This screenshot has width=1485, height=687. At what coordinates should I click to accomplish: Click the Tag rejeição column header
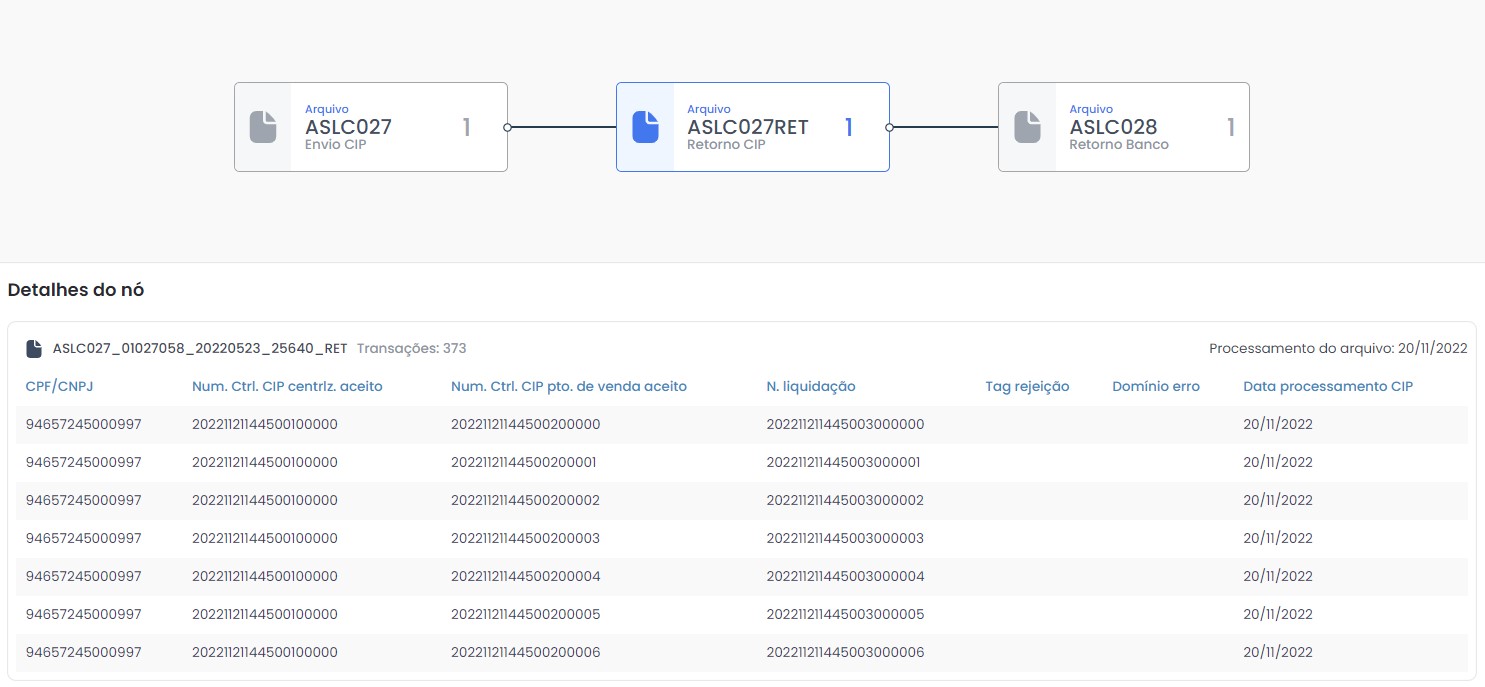1027,386
